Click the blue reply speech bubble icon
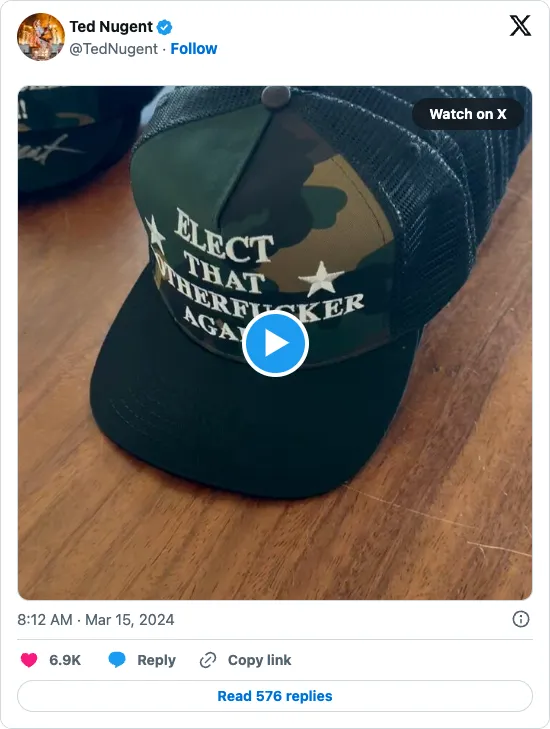This screenshot has width=550, height=729. [117, 660]
